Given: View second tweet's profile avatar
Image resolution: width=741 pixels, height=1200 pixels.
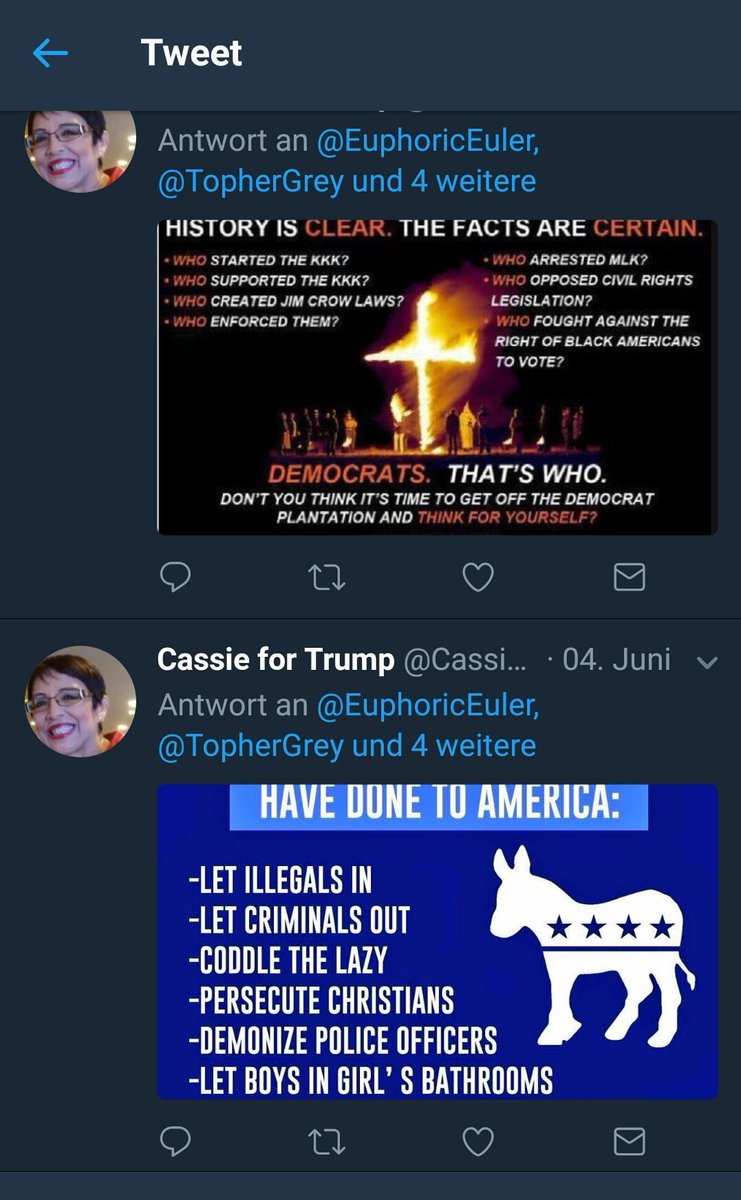Looking at the screenshot, I should (80, 701).
